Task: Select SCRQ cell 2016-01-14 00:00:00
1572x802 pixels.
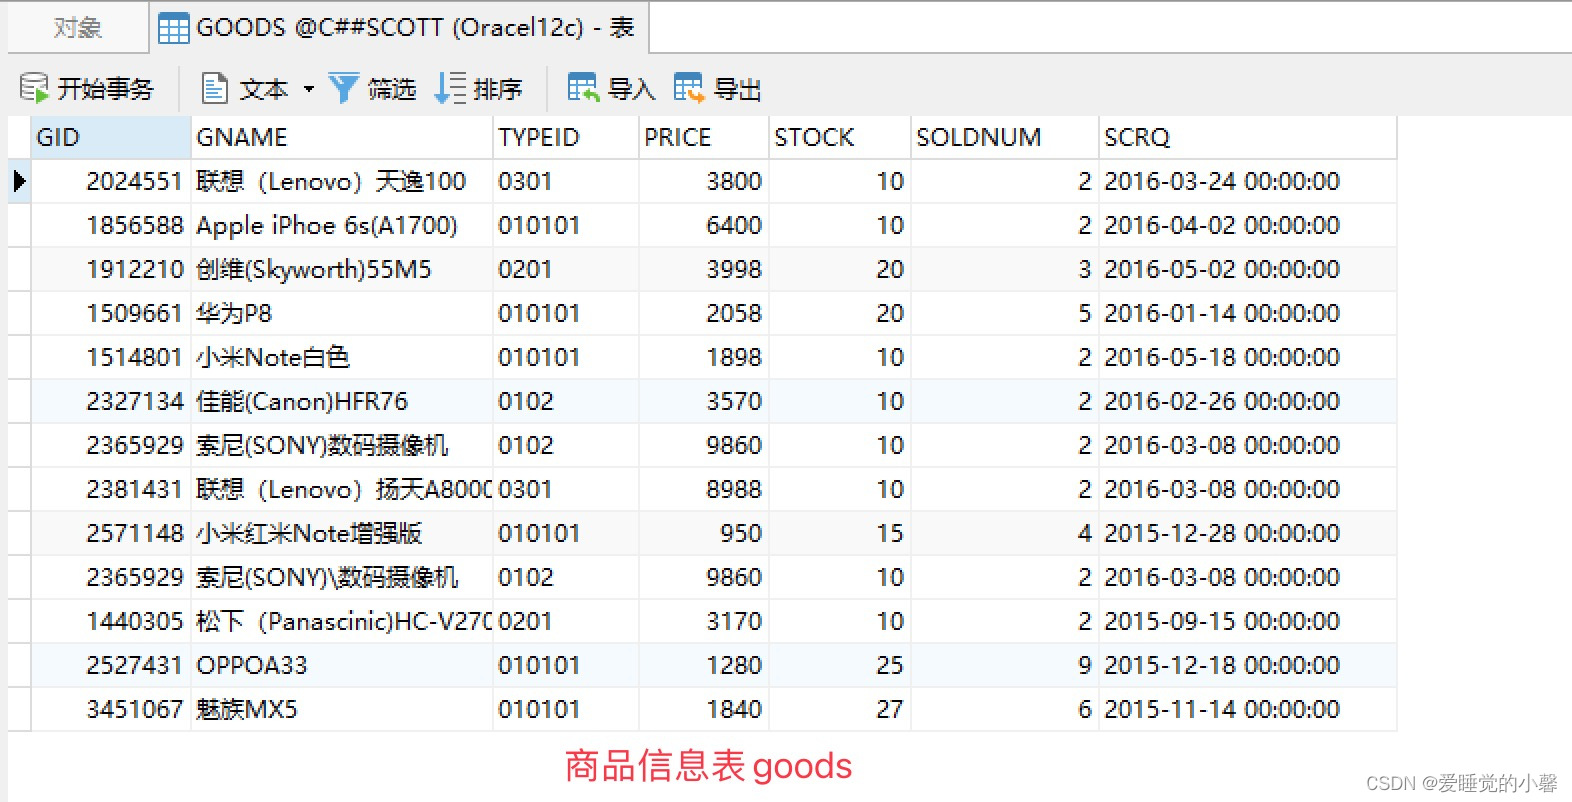Action: (1248, 313)
